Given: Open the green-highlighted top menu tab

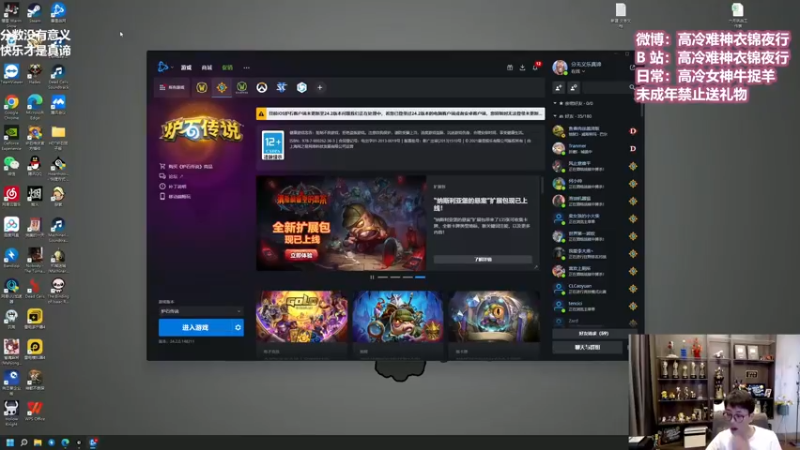Looking at the screenshot, I should [x=227, y=67].
